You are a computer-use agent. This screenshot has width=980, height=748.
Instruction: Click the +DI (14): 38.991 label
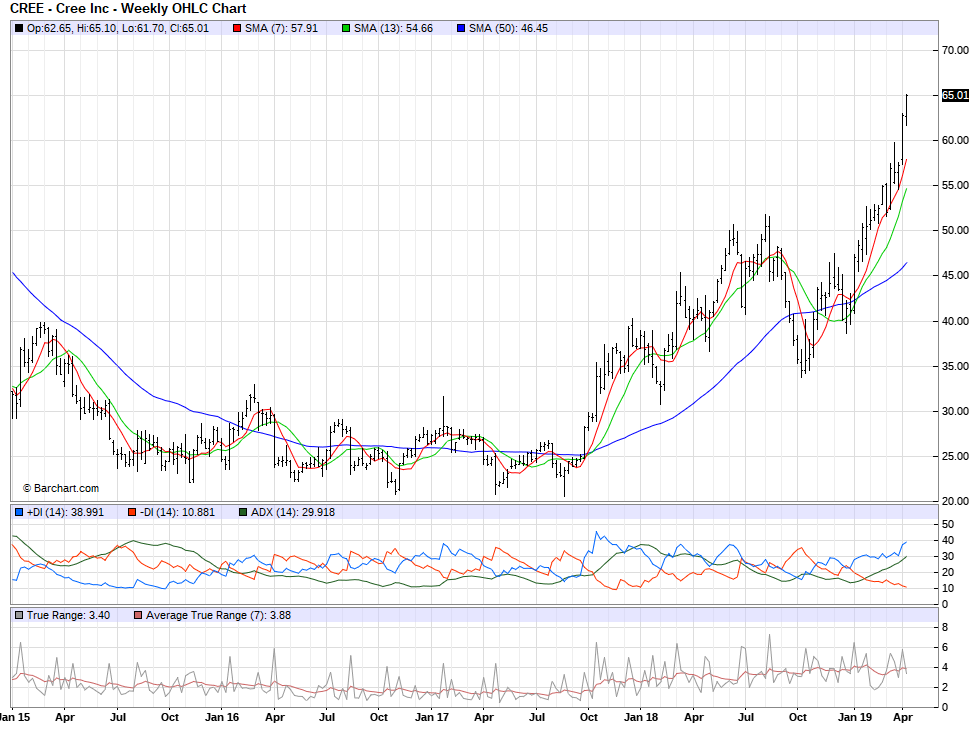(65, 512)
